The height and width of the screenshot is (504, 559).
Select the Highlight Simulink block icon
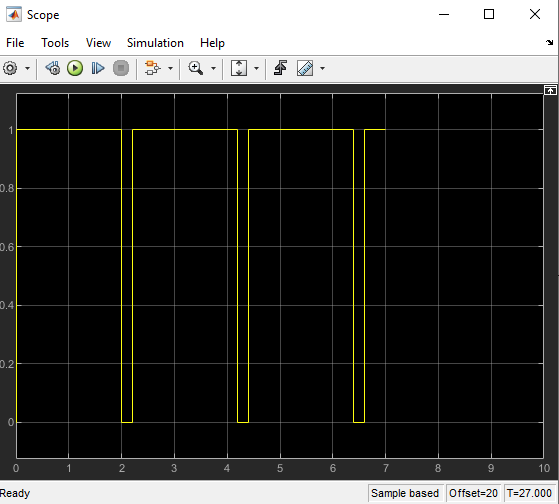coord(153,68)
